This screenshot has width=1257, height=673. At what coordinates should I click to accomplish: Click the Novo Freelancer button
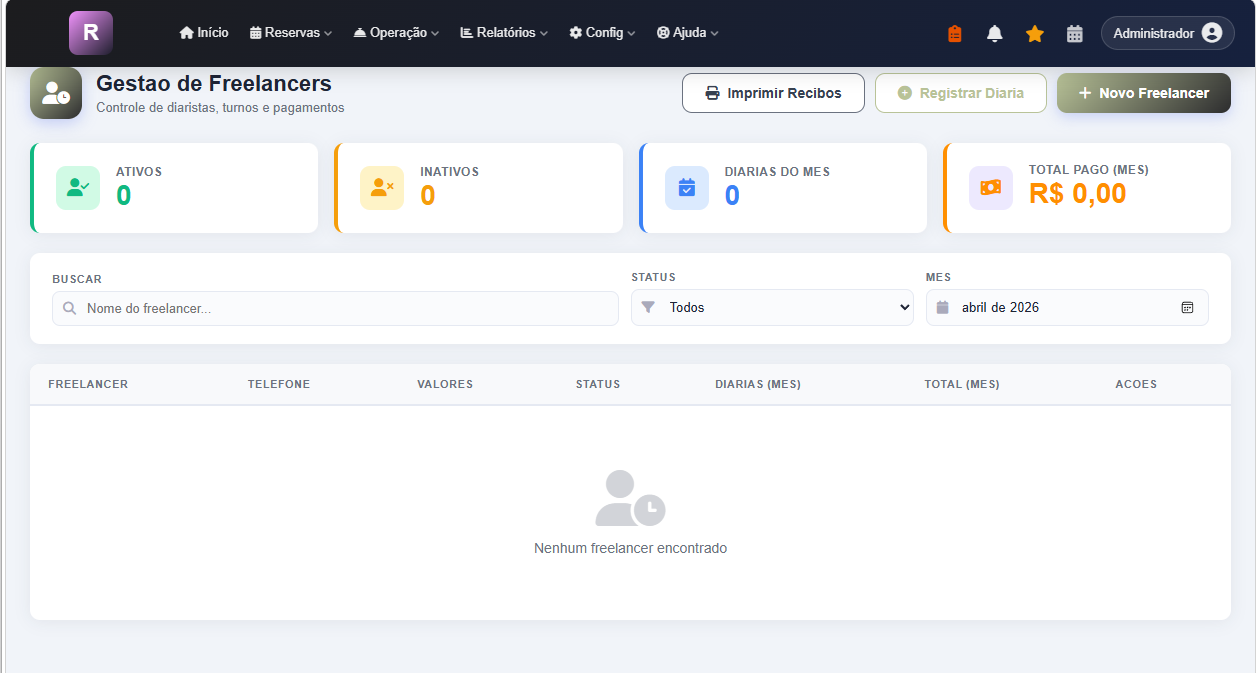pyautogui.click(x=1143, y=93)
